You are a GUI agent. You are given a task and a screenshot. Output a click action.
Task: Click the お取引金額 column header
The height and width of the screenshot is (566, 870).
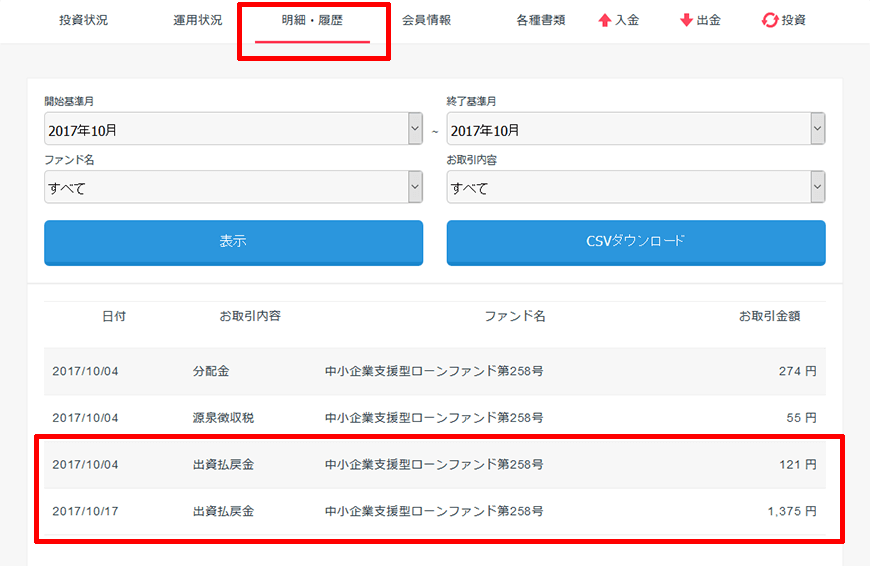769,316
